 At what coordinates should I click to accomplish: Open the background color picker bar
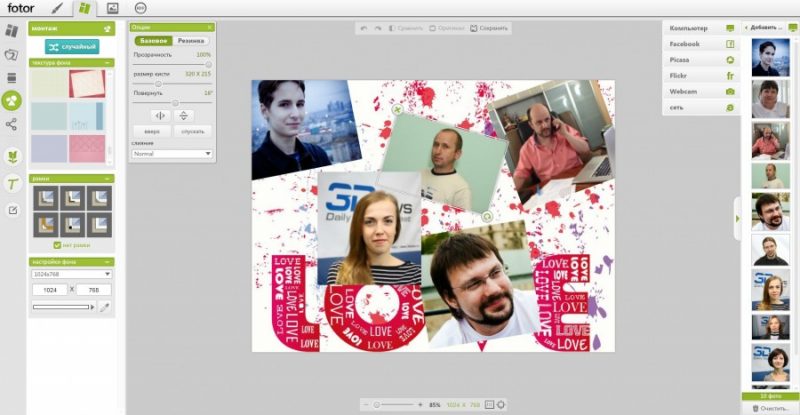click(x=63, y=307)
